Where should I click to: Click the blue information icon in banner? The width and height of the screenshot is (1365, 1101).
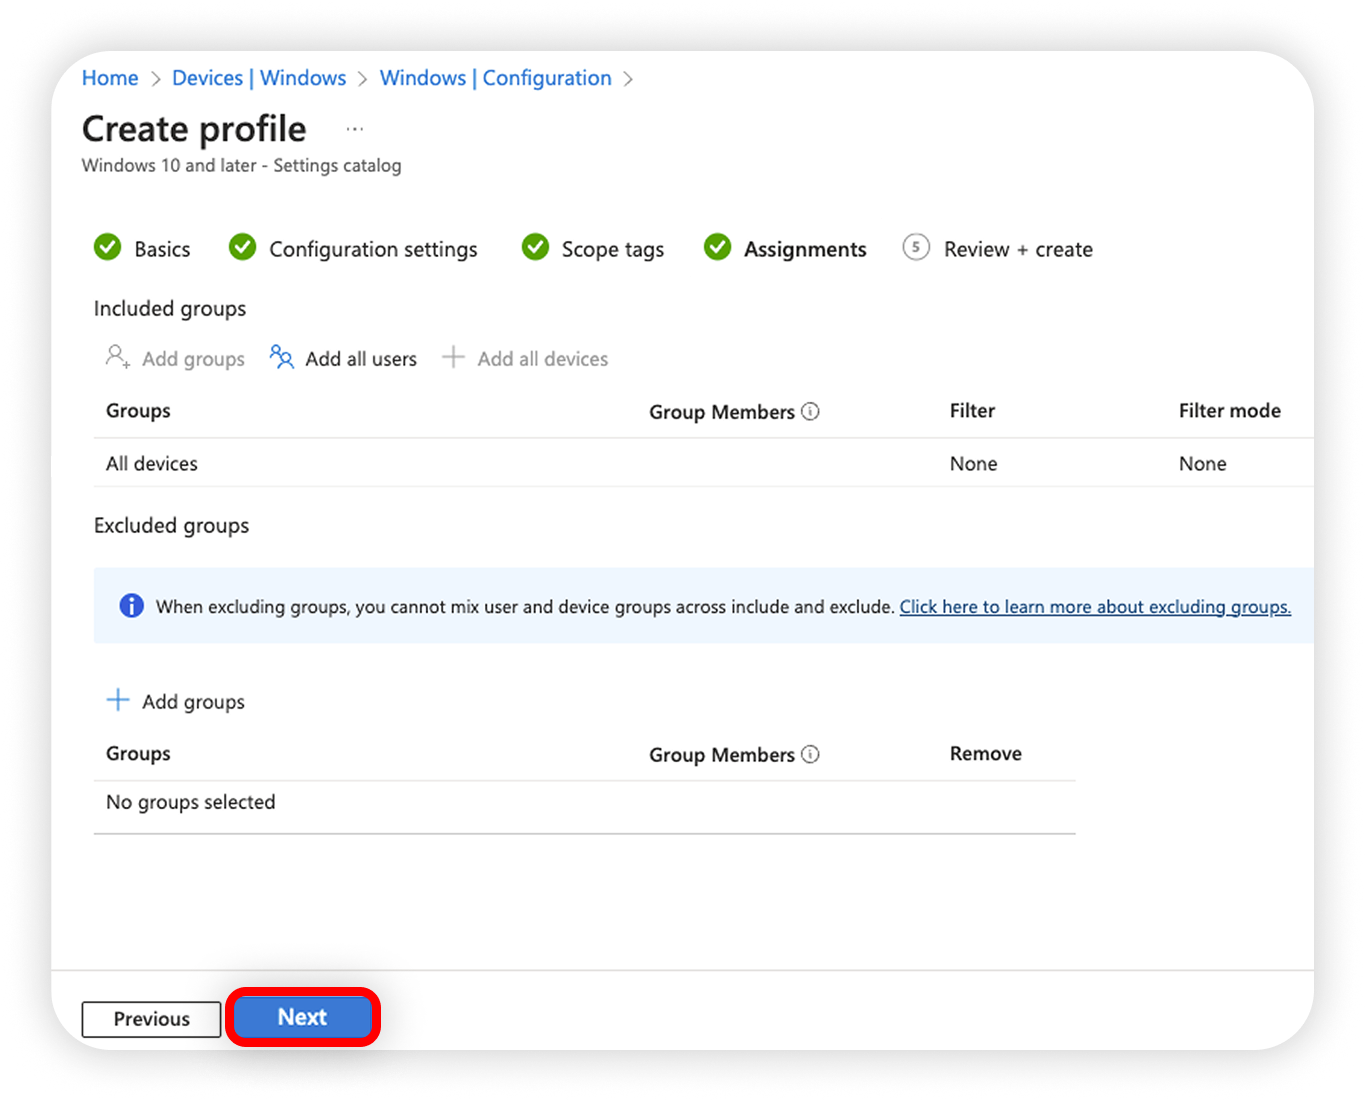(x=131, y=606)
